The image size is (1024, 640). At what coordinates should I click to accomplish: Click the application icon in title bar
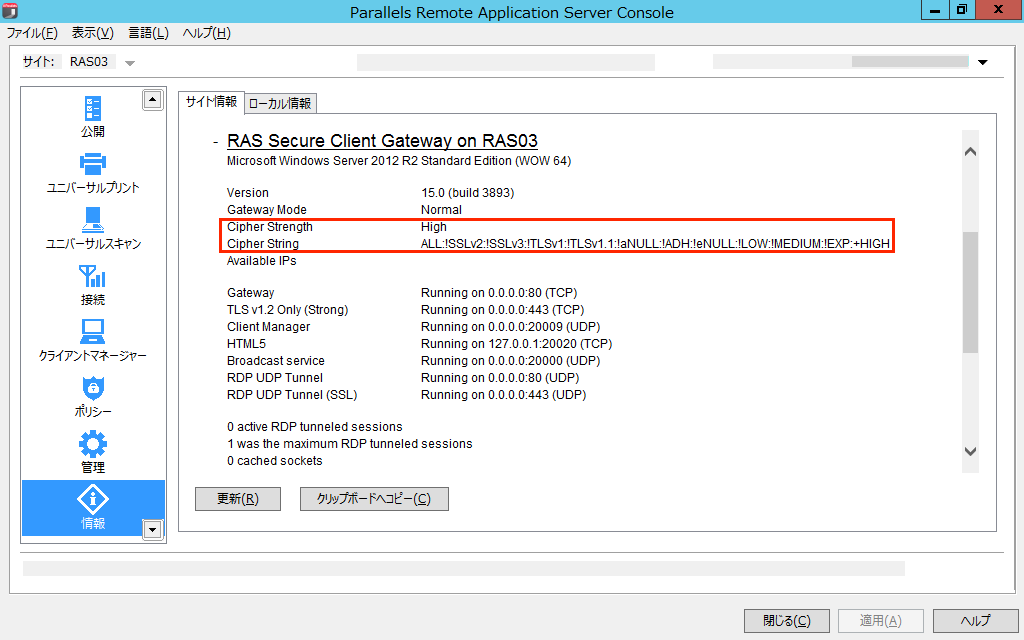click(11, 12)
